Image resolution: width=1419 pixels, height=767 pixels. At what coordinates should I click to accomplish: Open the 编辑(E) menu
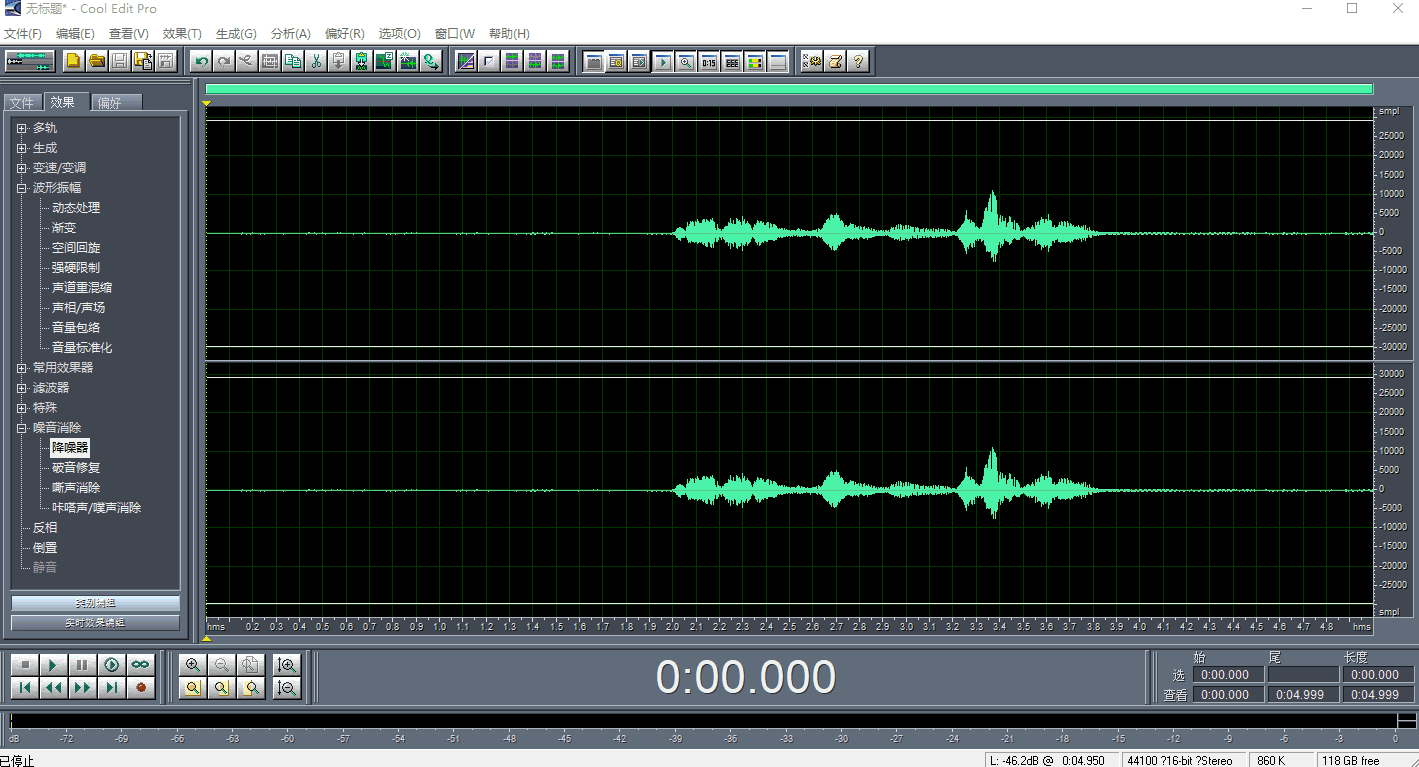click(x=75, y=34)
